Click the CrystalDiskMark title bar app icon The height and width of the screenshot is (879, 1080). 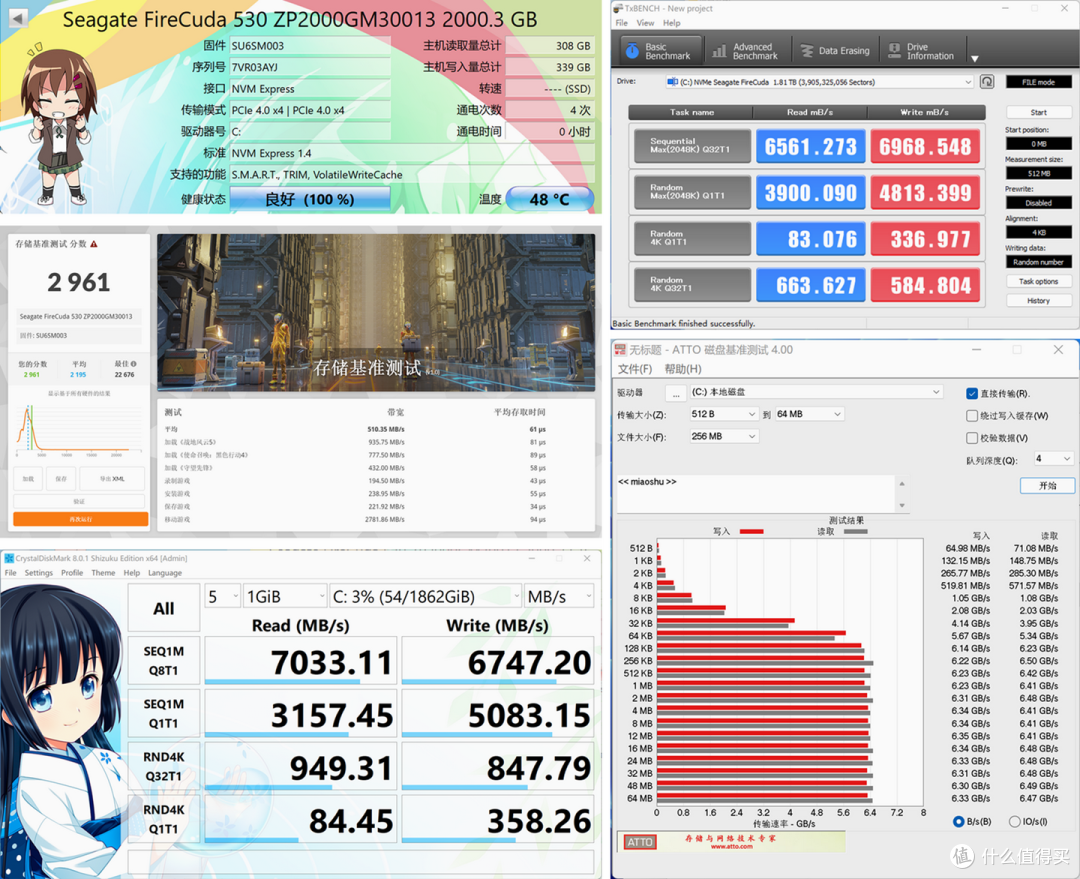9,558
